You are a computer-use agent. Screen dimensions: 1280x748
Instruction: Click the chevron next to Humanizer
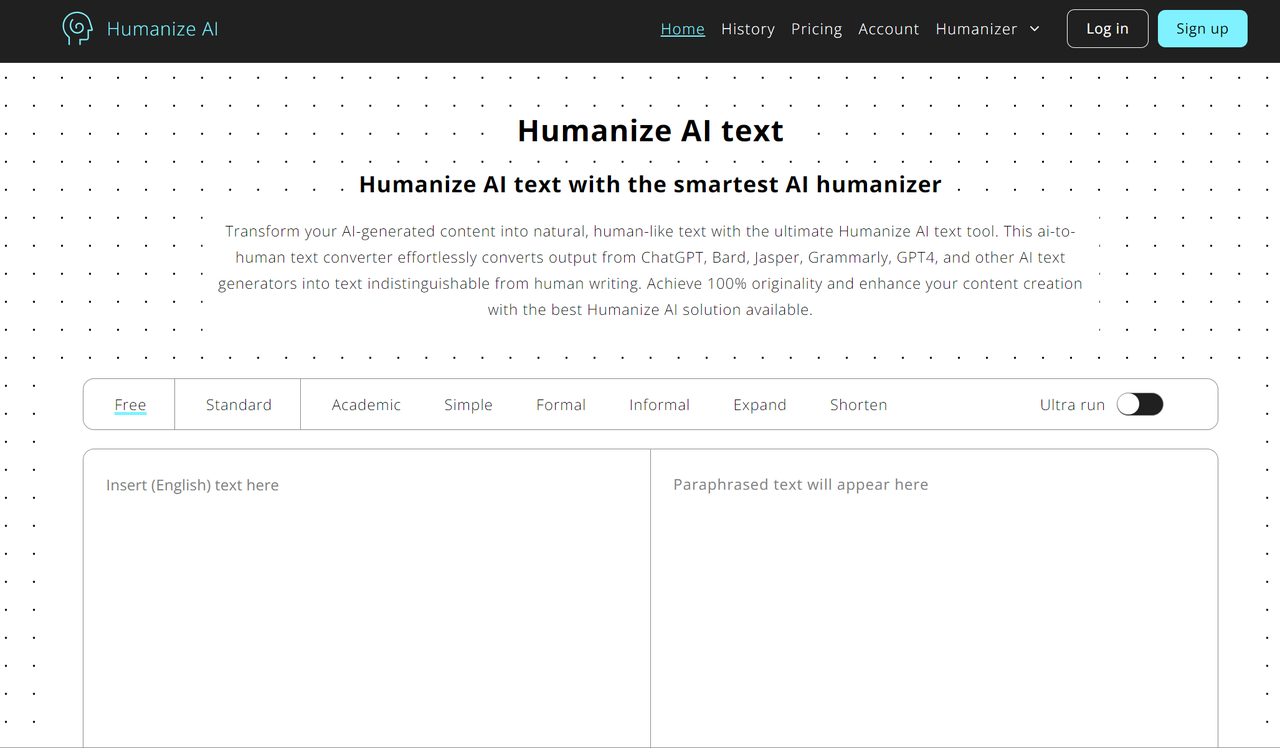click(x=1034, y=29)
